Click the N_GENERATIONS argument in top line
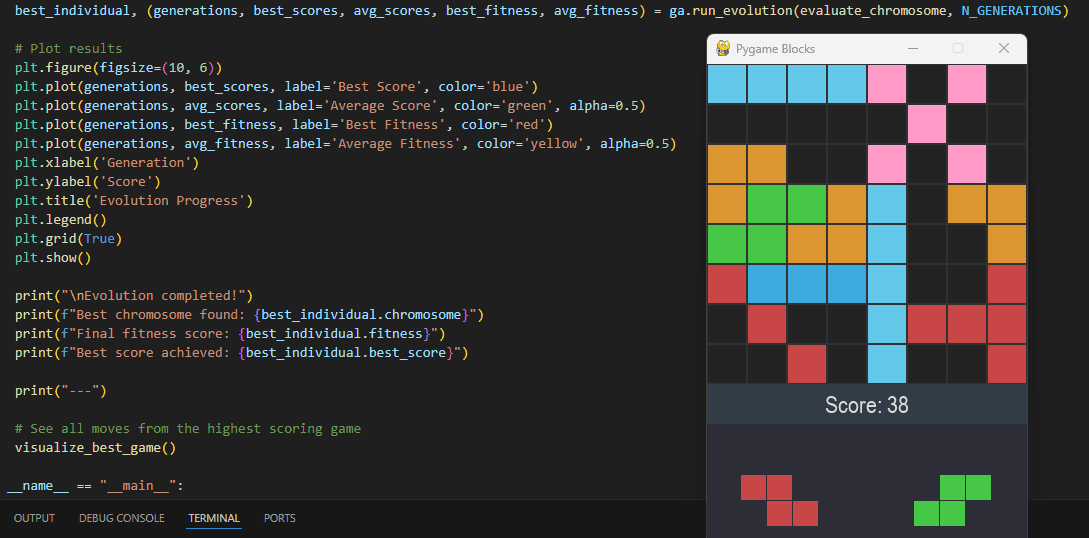This screenshot has height=538, width=1089. pos(1009,11)
